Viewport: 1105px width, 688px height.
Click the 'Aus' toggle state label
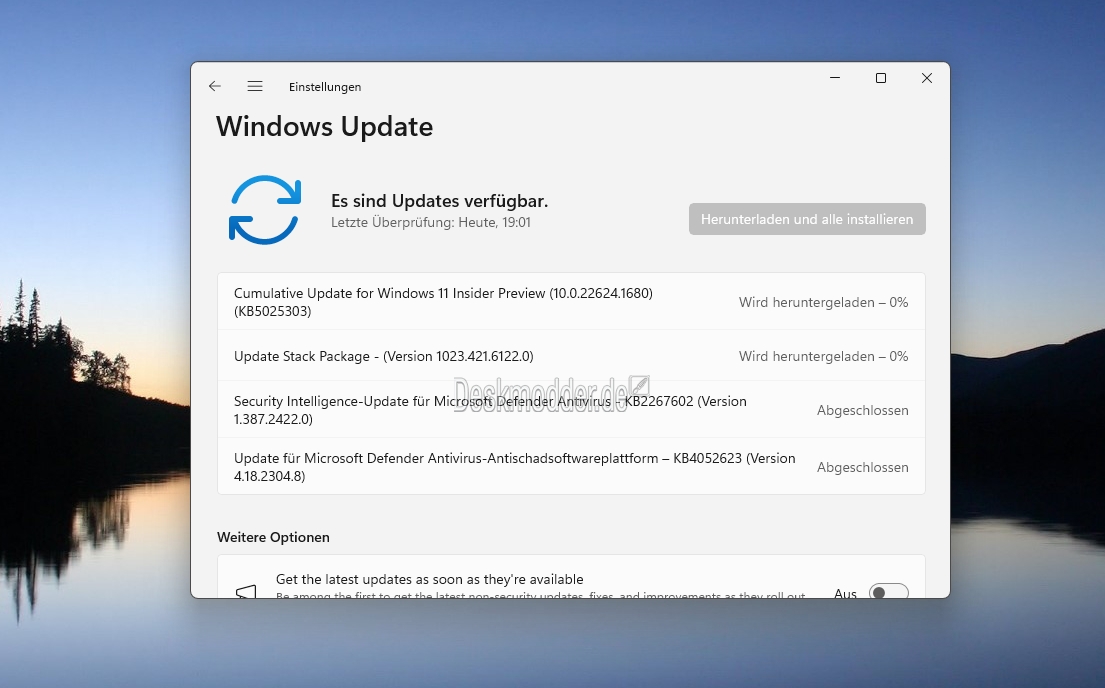pyautogui.click(x=845, y=593)
